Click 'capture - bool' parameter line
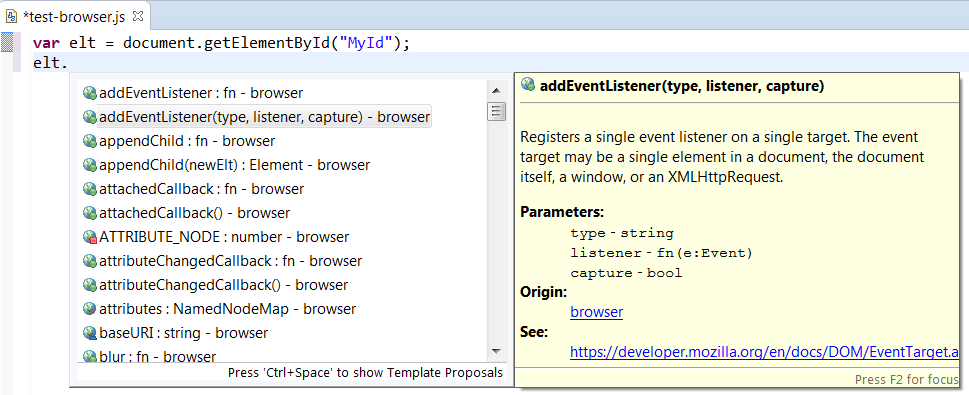The image size is (969, 395). tap(626, 273)
